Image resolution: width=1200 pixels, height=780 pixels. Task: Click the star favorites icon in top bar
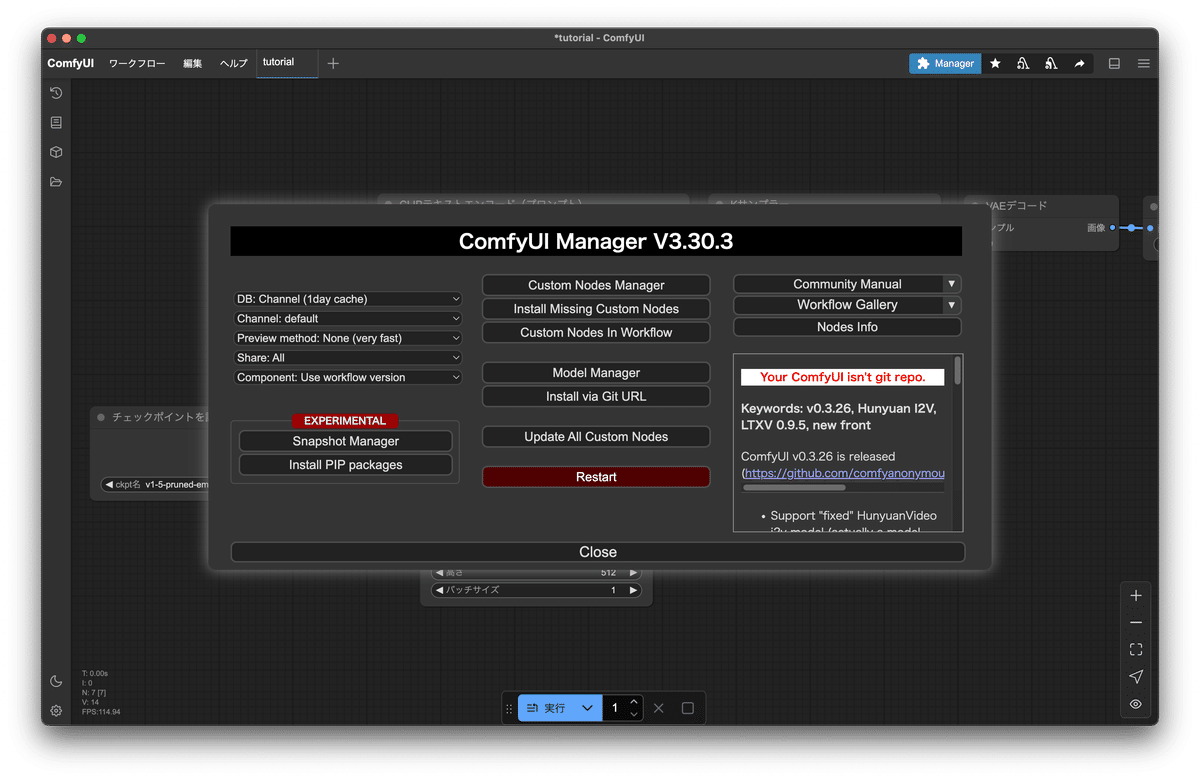(x=995, y=63)
